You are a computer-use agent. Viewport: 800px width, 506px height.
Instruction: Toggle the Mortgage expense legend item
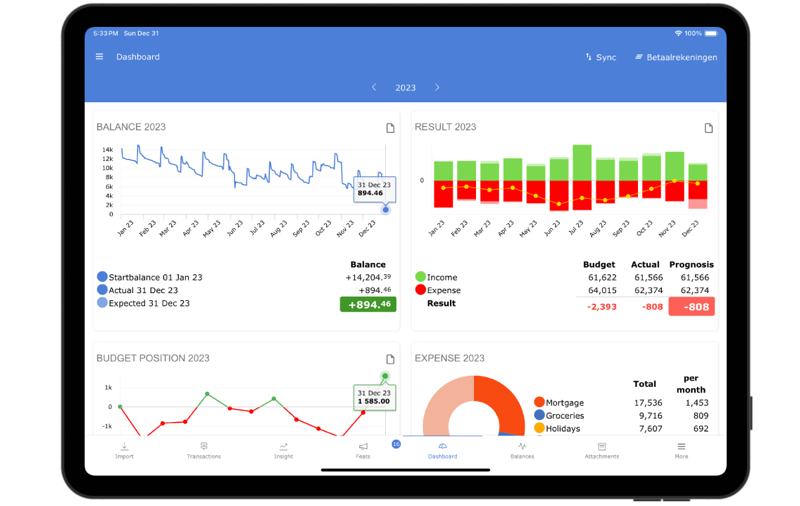click(539, 402)
